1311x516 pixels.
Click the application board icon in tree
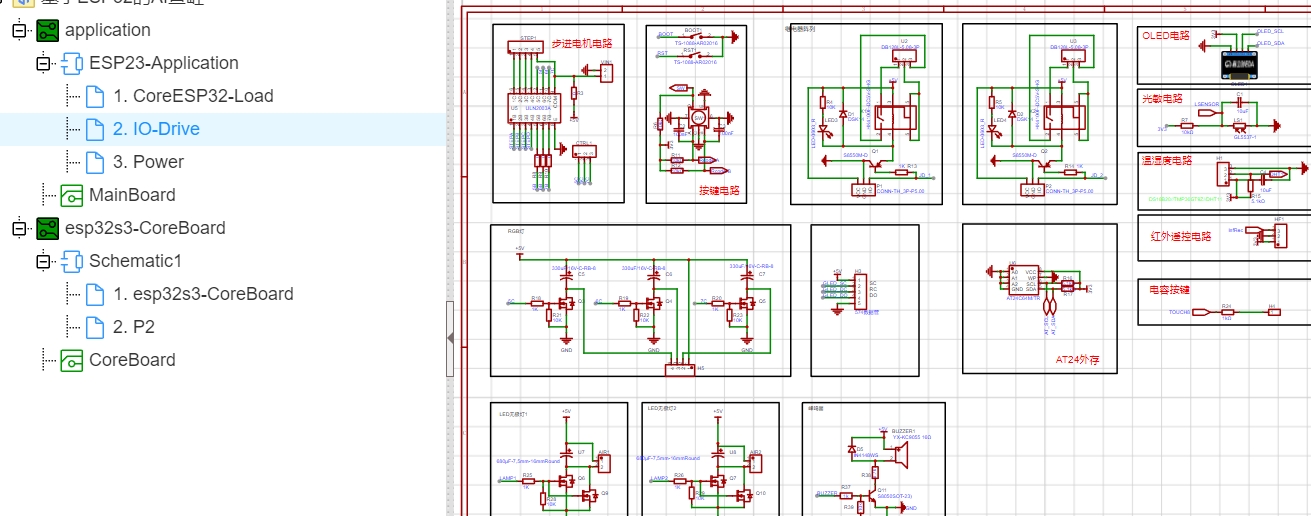click(48, 30)
